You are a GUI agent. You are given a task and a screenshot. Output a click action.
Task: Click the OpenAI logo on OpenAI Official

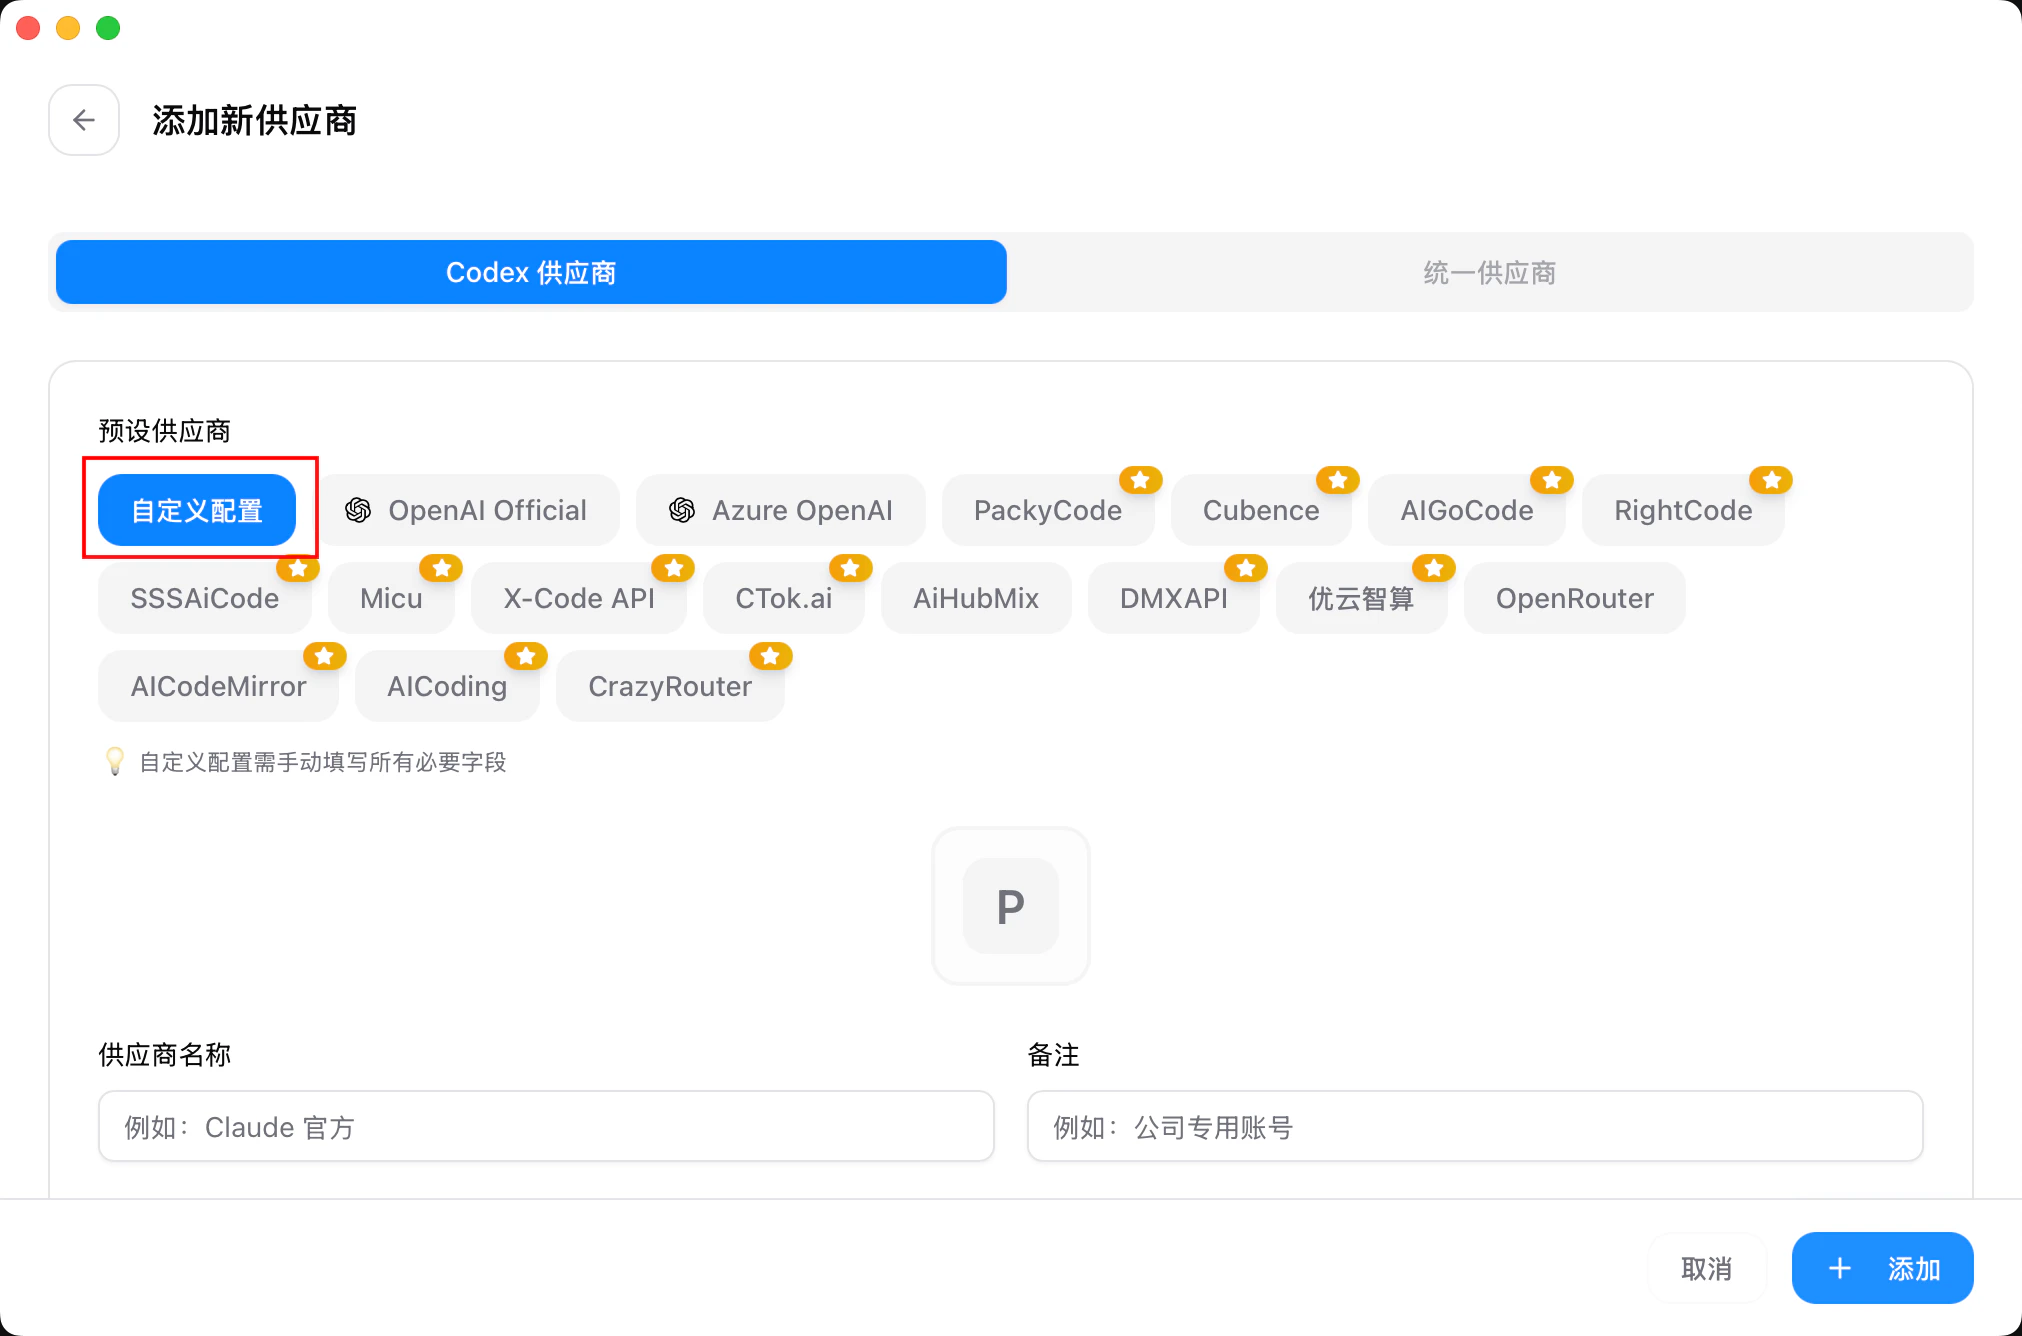(x=358, y=510)
